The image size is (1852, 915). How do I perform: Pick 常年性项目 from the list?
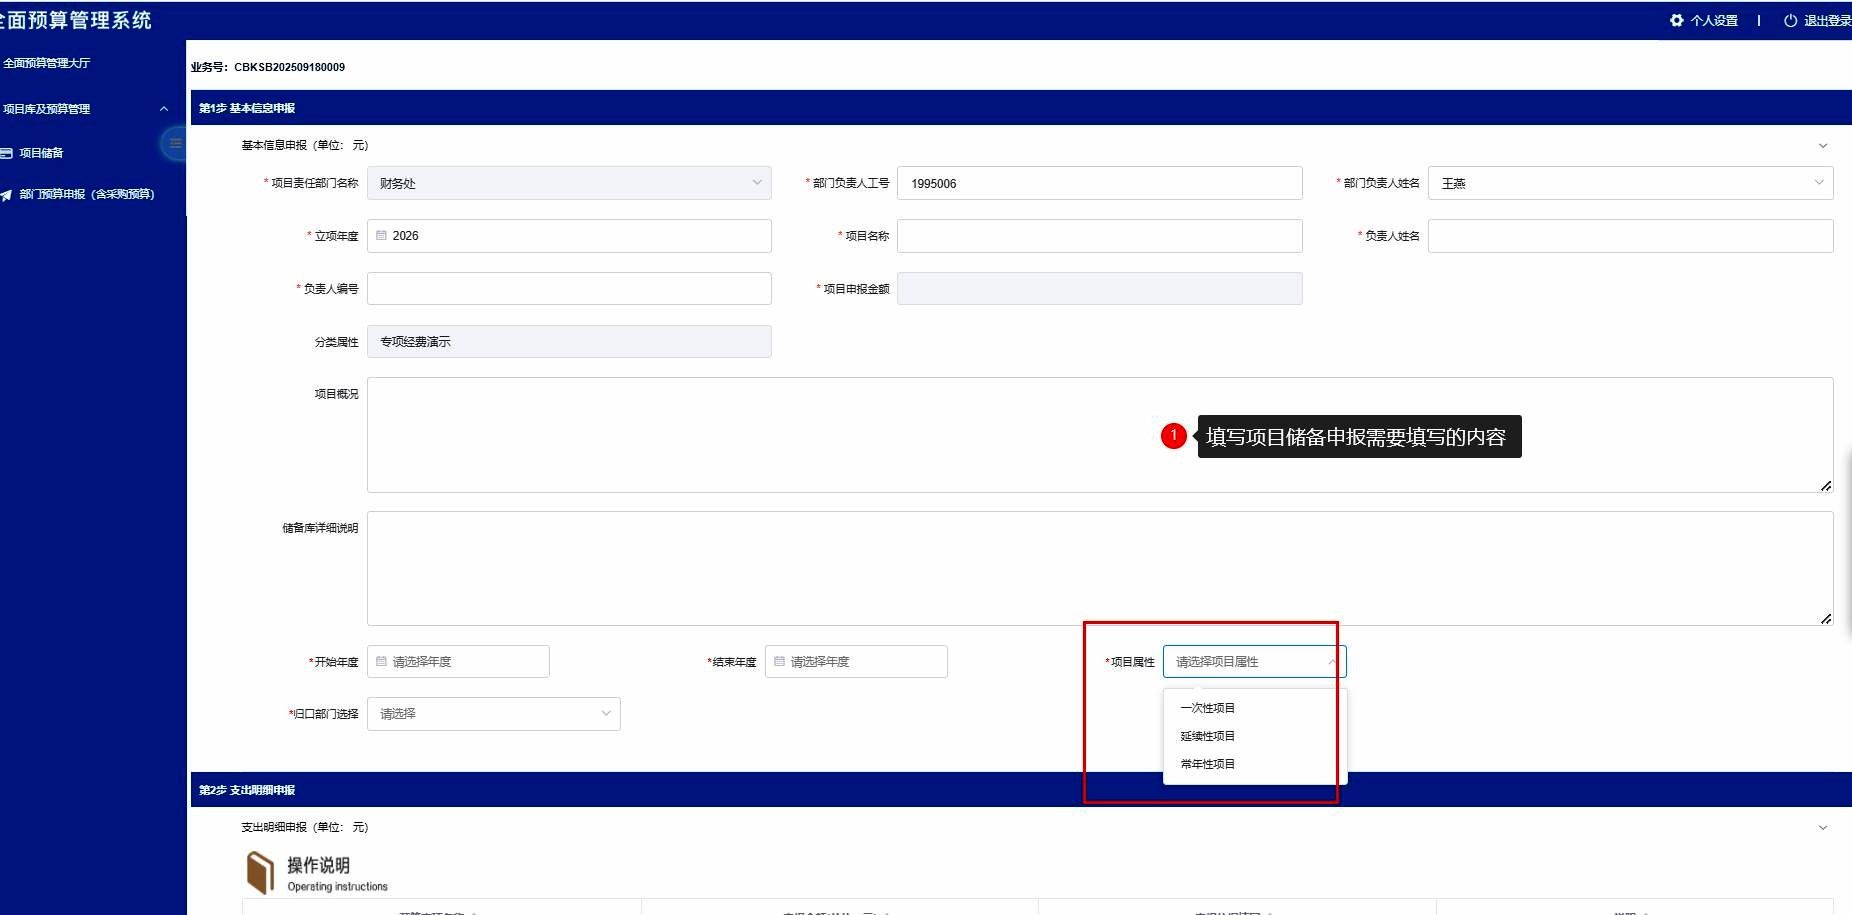click(x=1207, y=764)
